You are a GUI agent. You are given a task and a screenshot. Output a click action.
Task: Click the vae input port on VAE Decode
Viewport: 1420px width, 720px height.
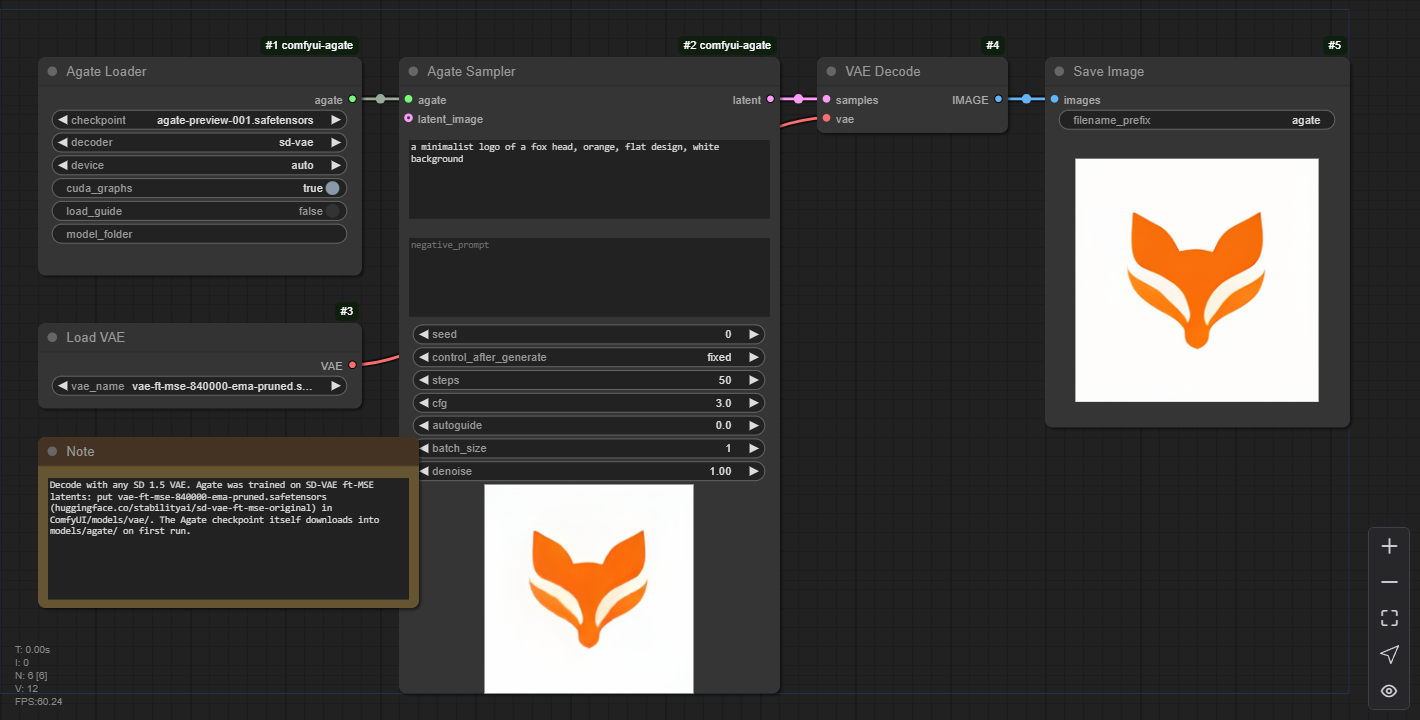pos(826,119)
